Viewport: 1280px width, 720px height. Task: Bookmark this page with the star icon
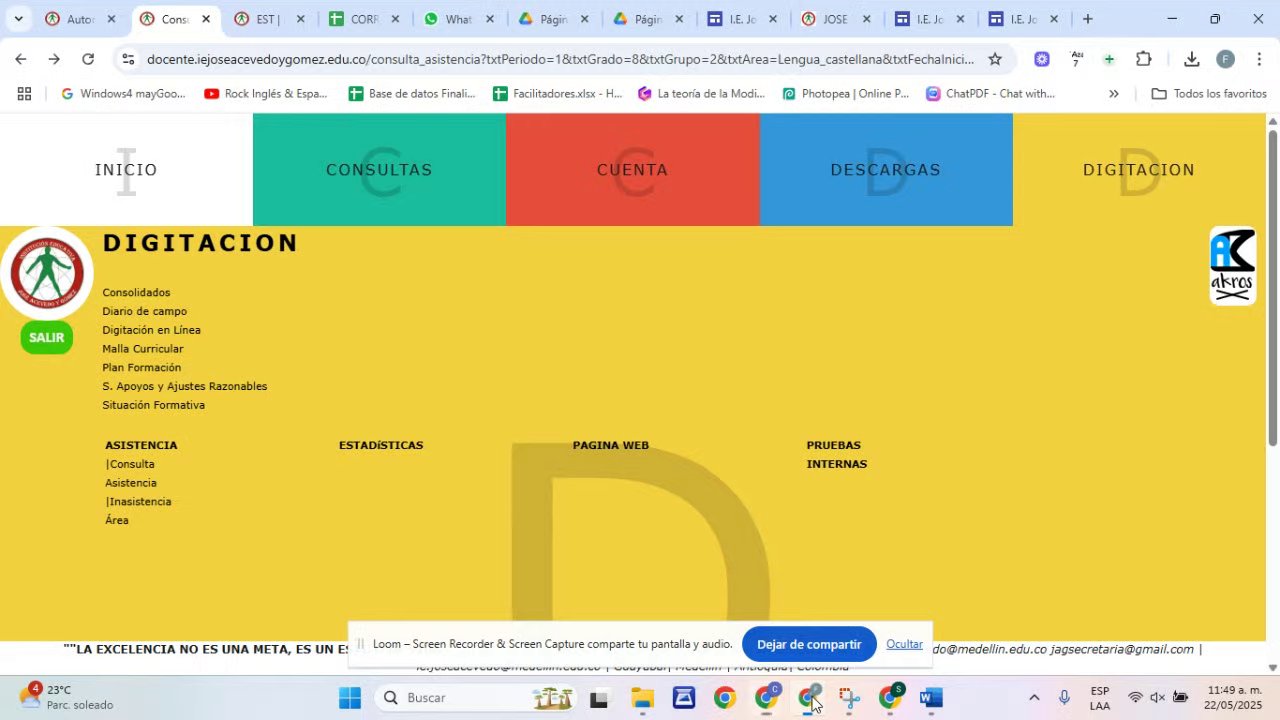pyautogui.click(x=995, y=59)
